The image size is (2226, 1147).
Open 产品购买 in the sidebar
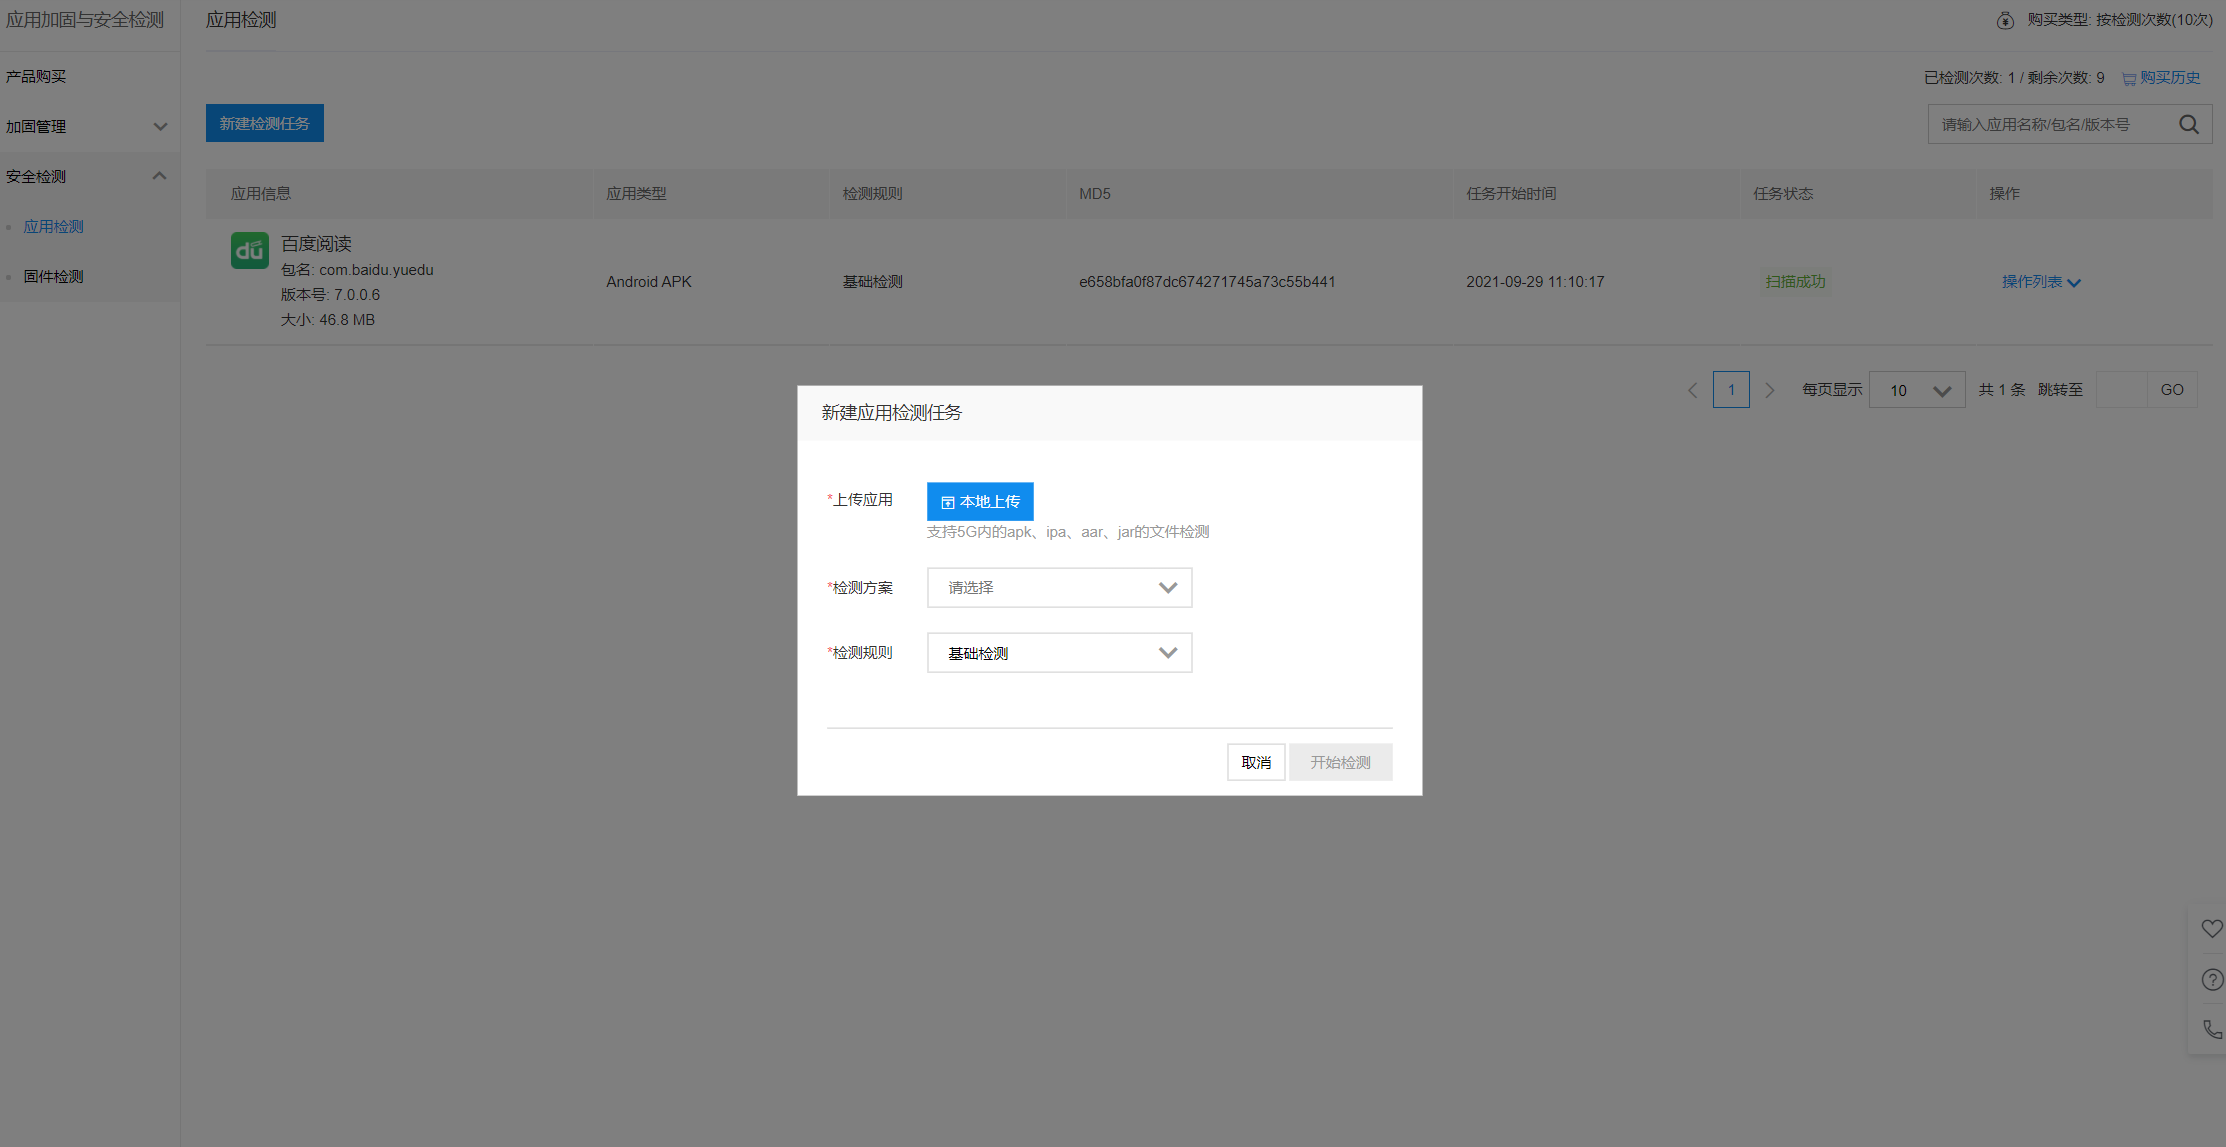click(36, 76)
